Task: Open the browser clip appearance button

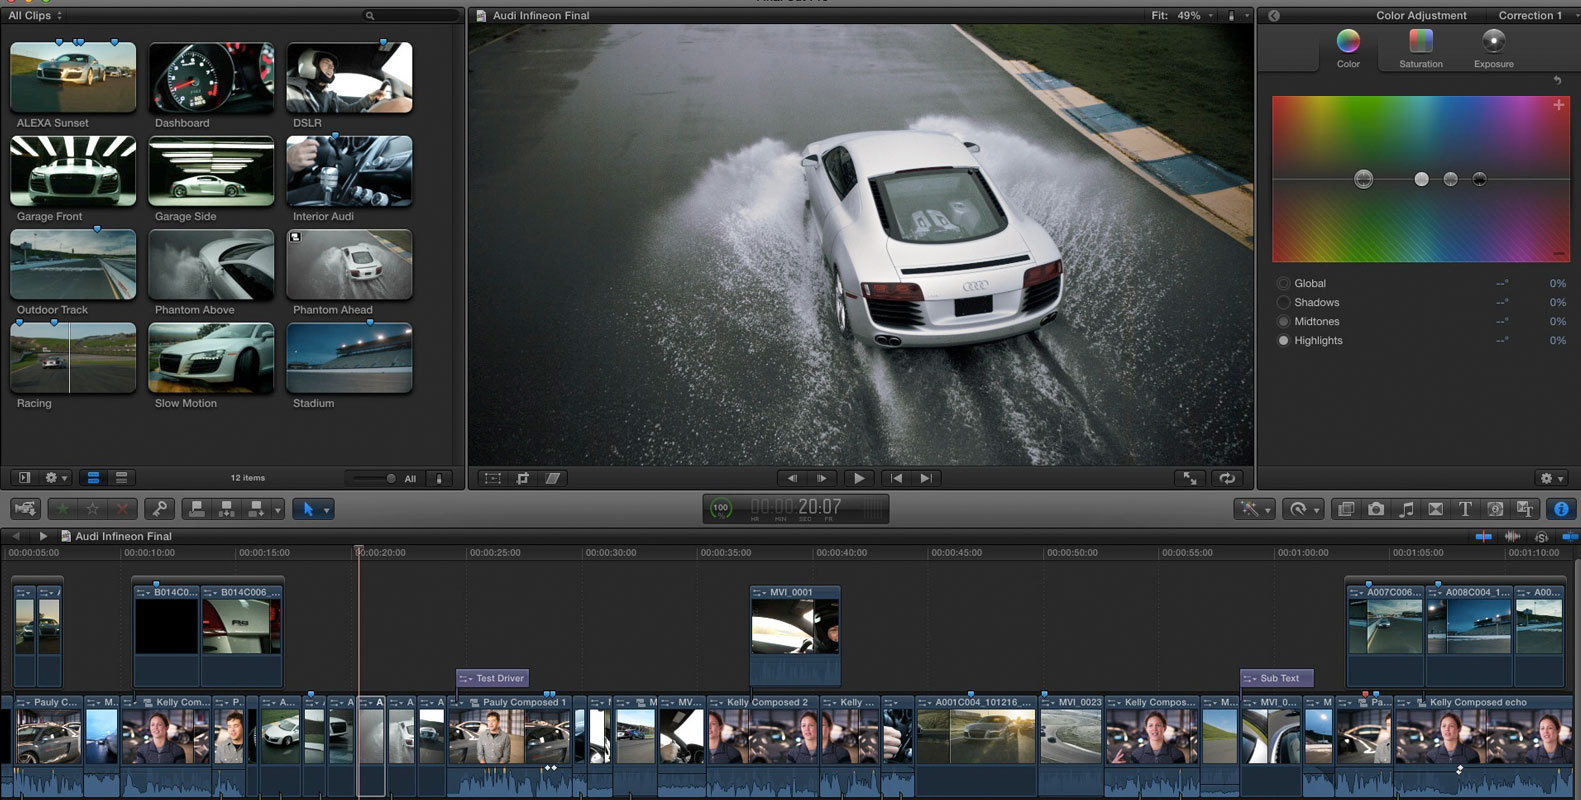Action: click(439, 478)
